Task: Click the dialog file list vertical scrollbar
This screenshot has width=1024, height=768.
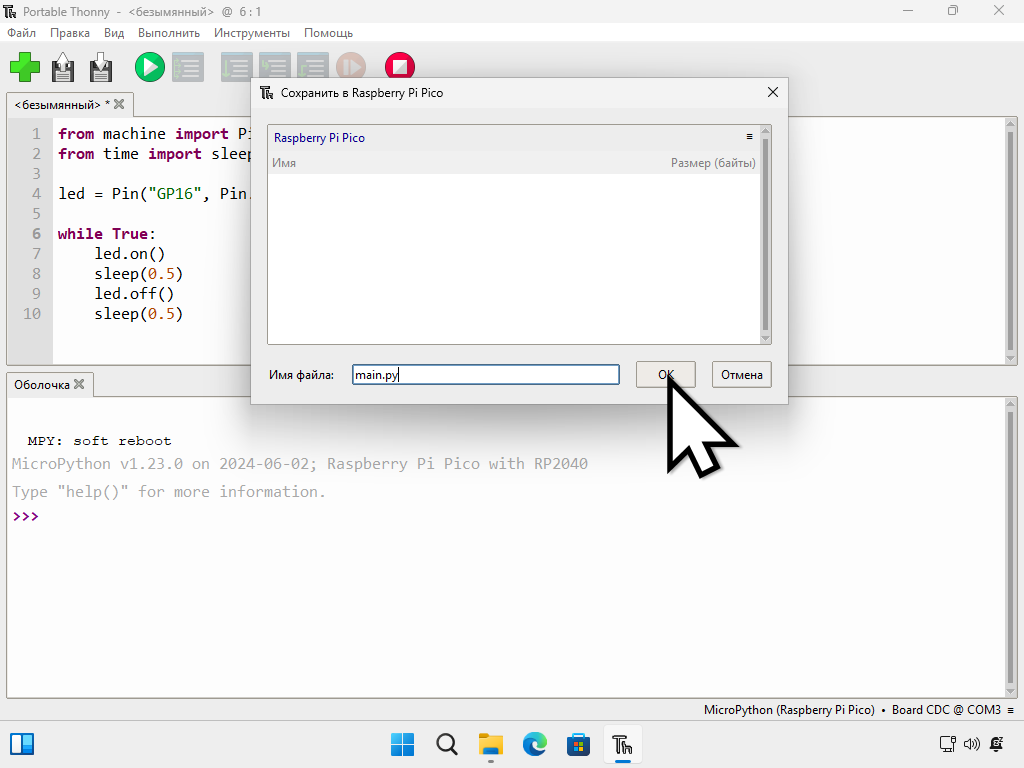Action: point(765,234)
